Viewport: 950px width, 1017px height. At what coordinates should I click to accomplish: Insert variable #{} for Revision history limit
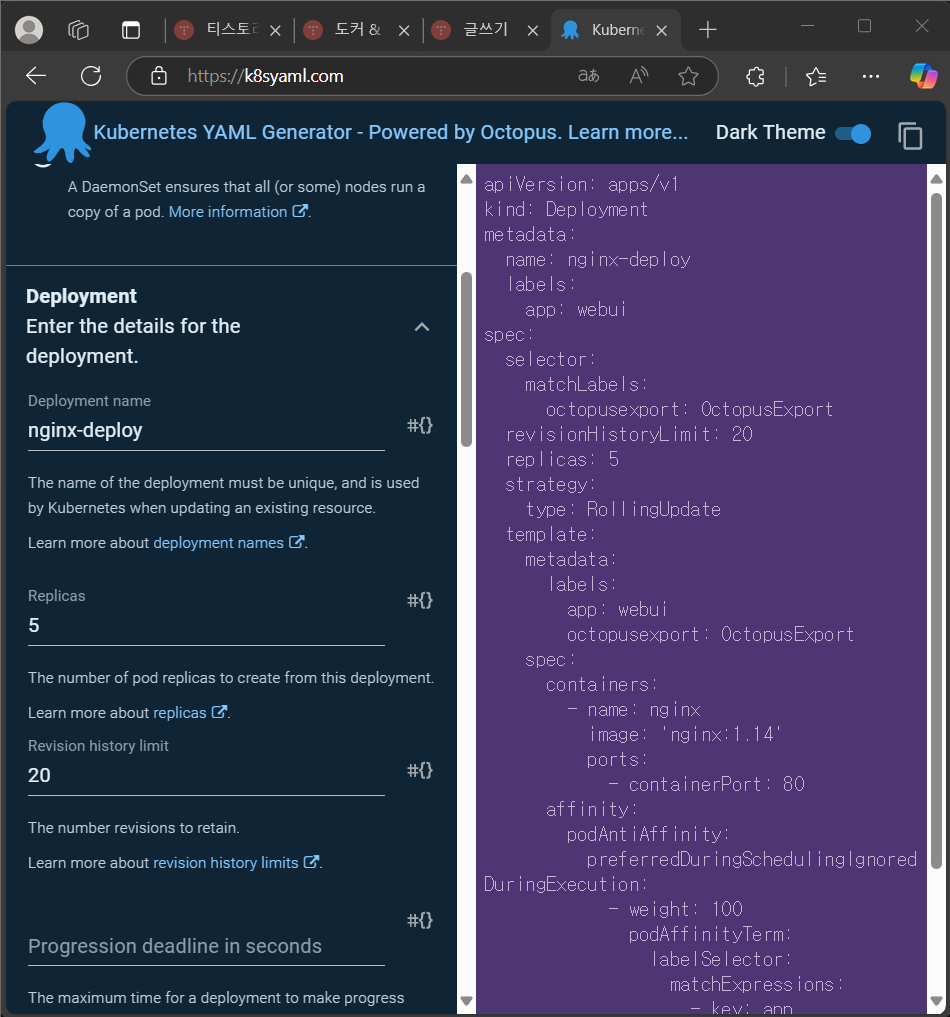click(x=420, y=771)
